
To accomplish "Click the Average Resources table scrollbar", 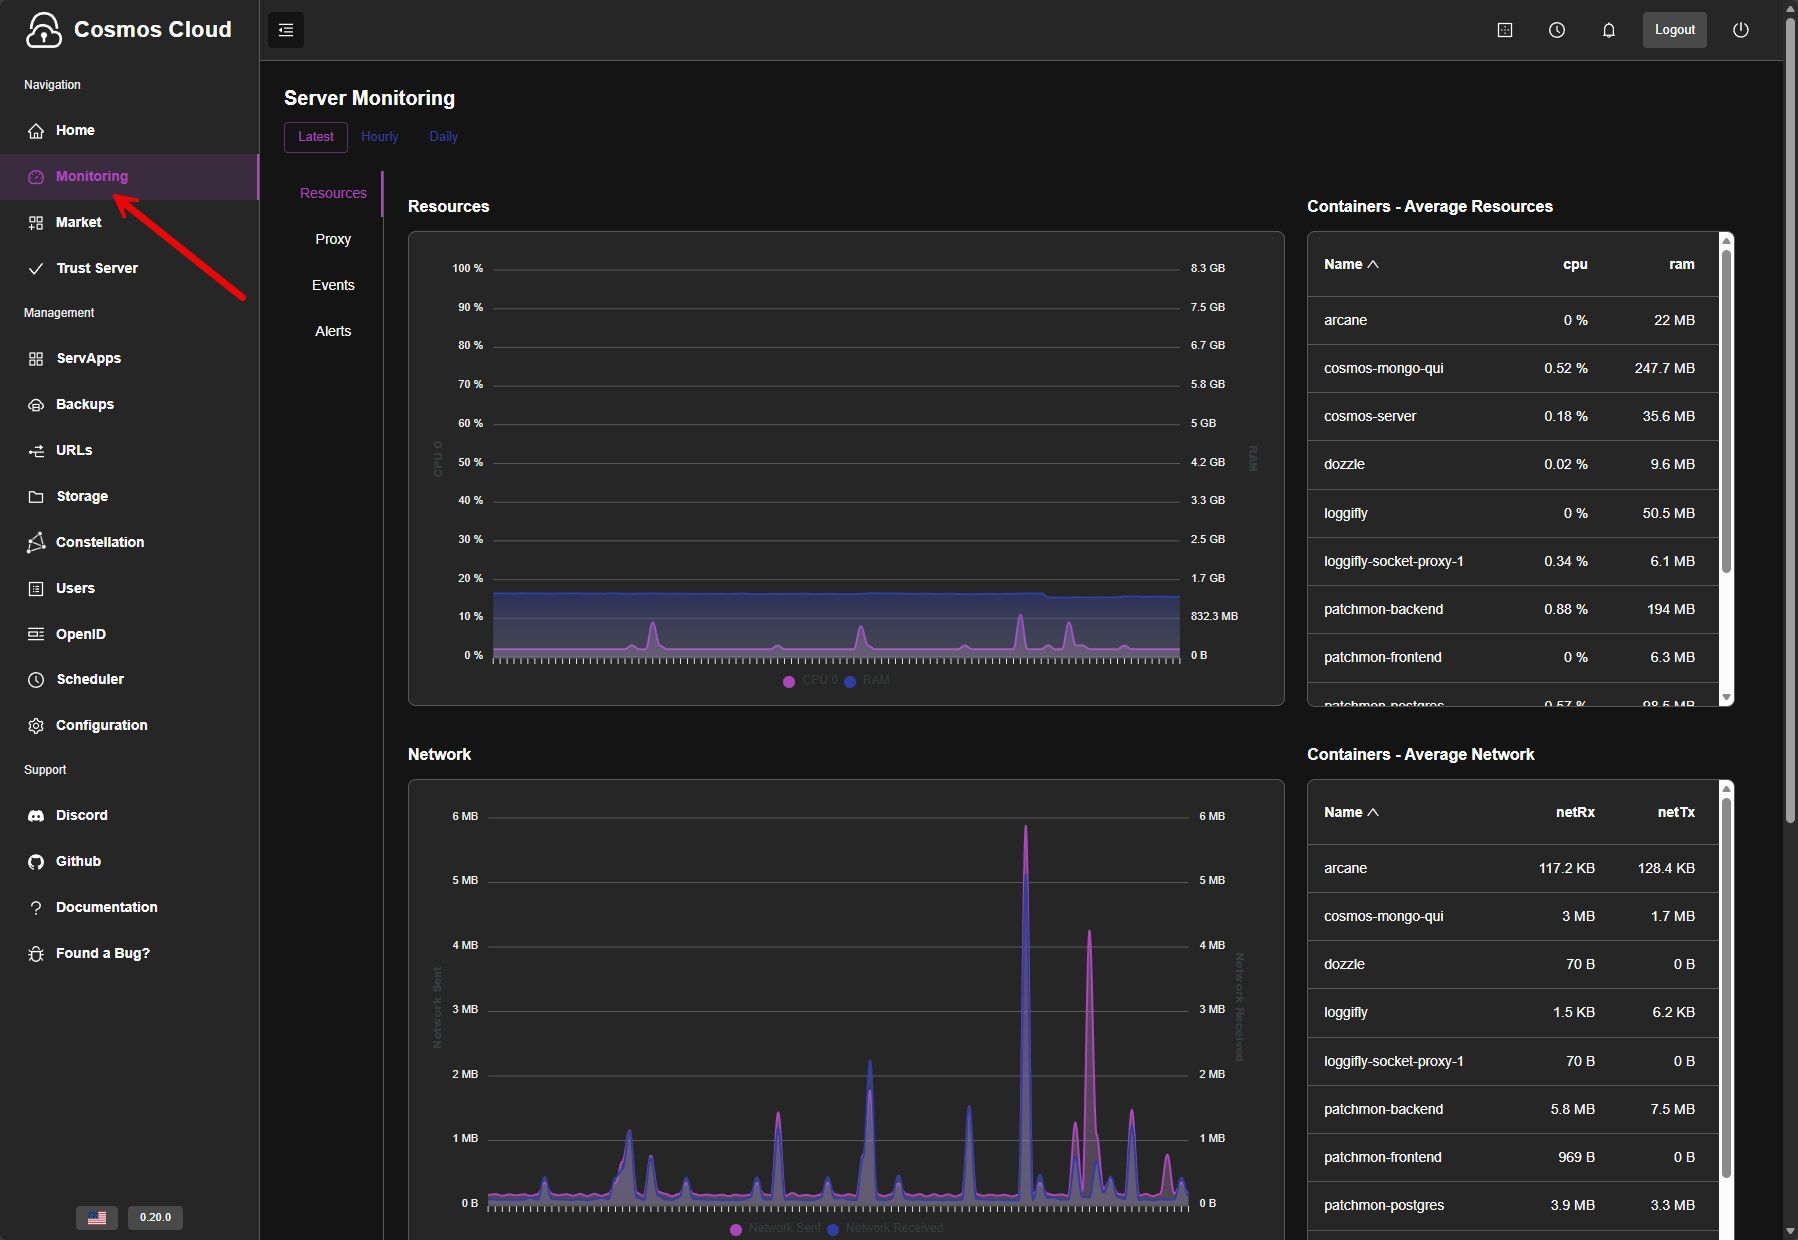I will [1726, 410].
